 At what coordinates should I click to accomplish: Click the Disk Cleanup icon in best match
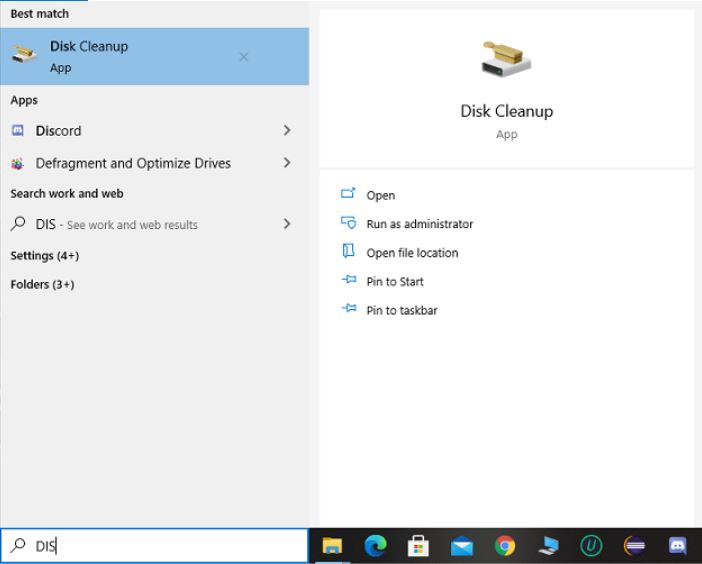pyautogui.click(x=23, y=54)
